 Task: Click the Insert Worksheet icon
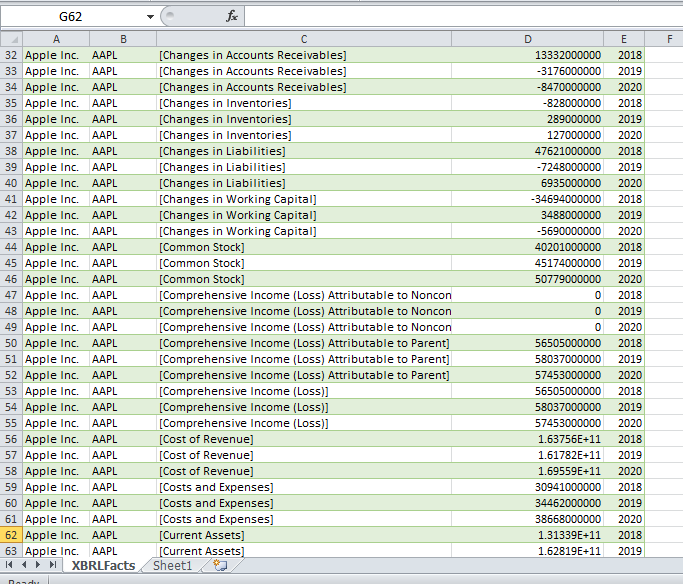pyautogui.click(x=220, y=565)
